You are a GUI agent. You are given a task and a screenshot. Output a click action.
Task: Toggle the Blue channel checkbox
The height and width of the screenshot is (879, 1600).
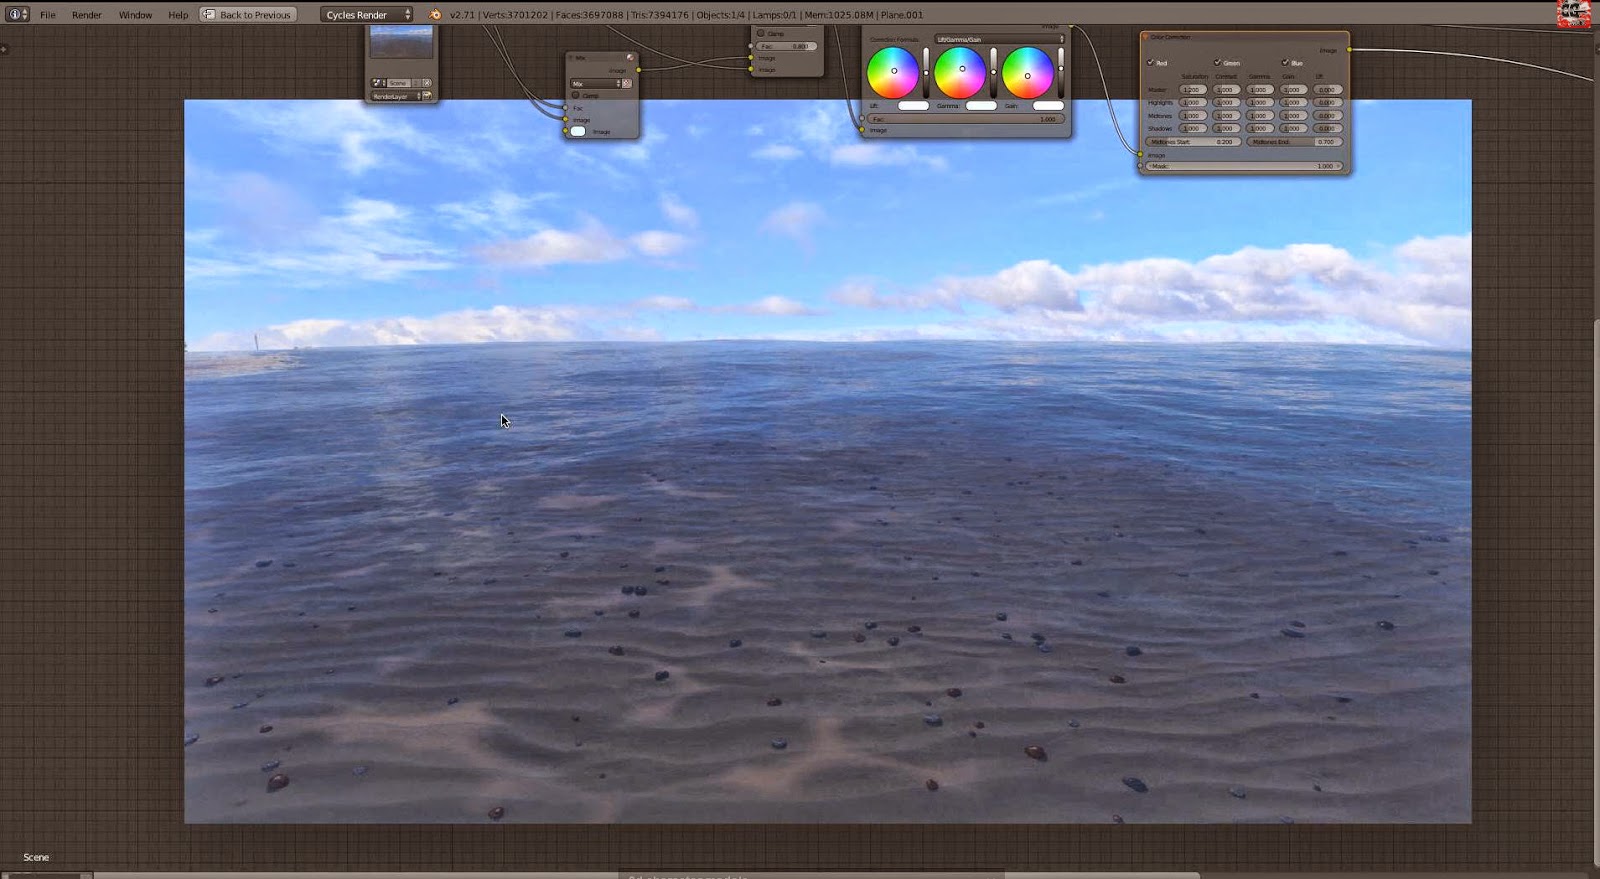pyautogui.click(x=1284, y=62)
